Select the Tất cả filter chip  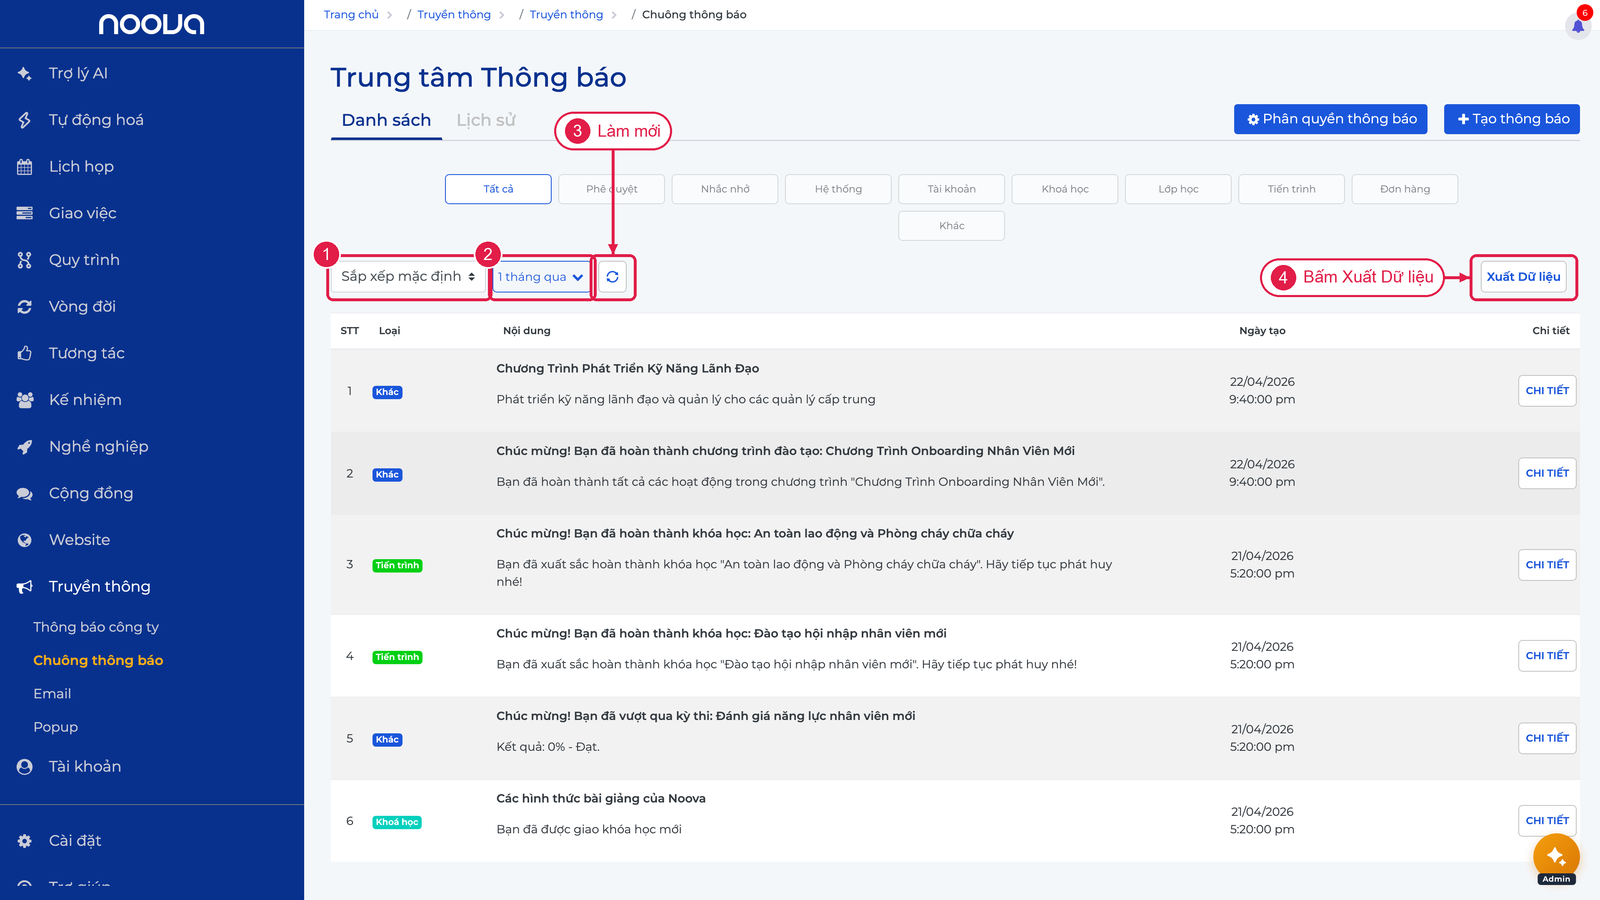tap(498, 189)
